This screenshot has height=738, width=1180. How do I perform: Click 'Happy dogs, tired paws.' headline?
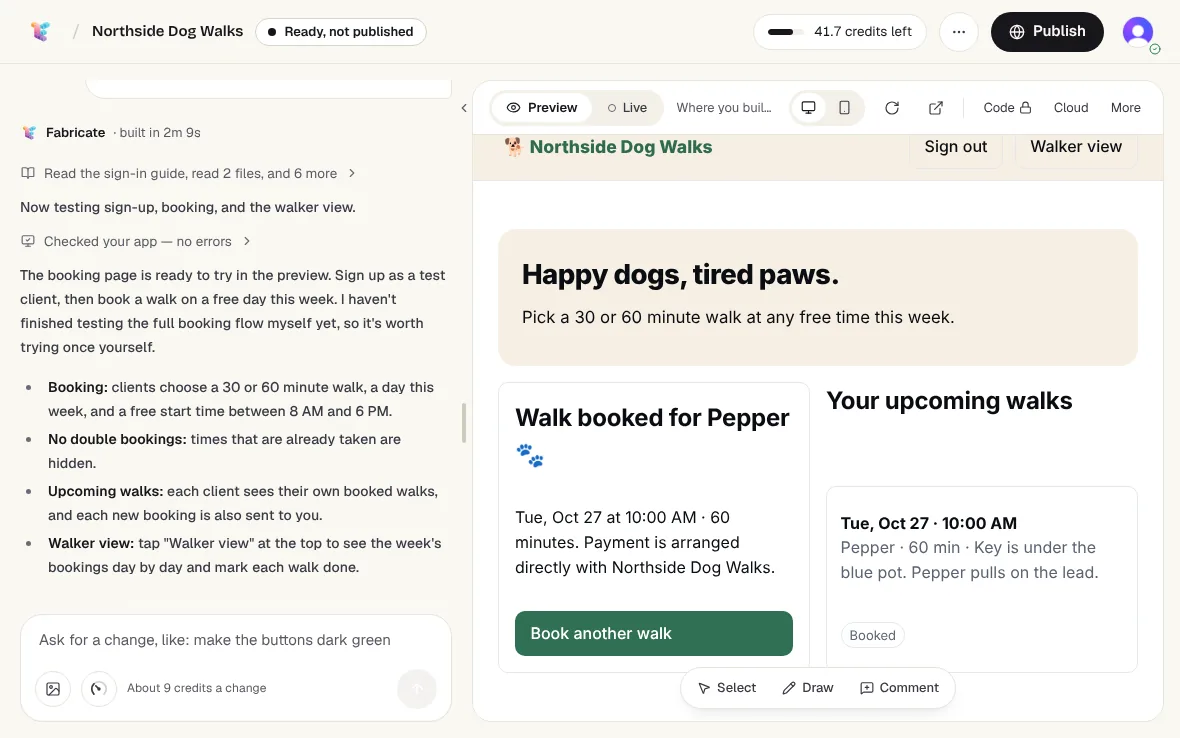680,275
